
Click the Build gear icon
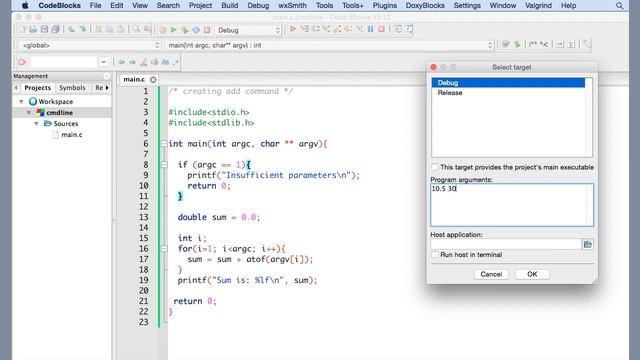coord(163,30)
